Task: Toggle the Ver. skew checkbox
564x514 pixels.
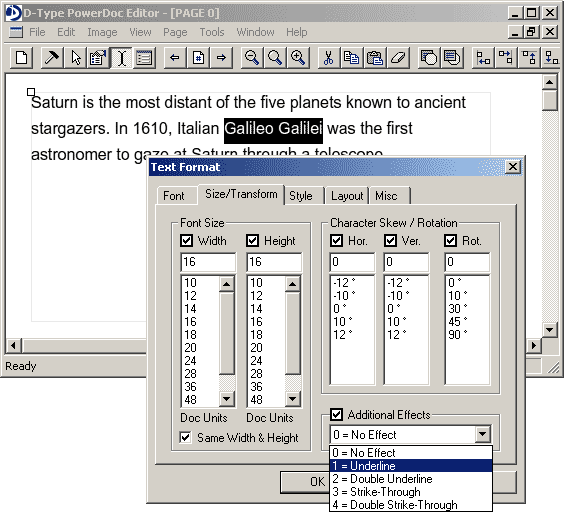Action: coord(390,240)
